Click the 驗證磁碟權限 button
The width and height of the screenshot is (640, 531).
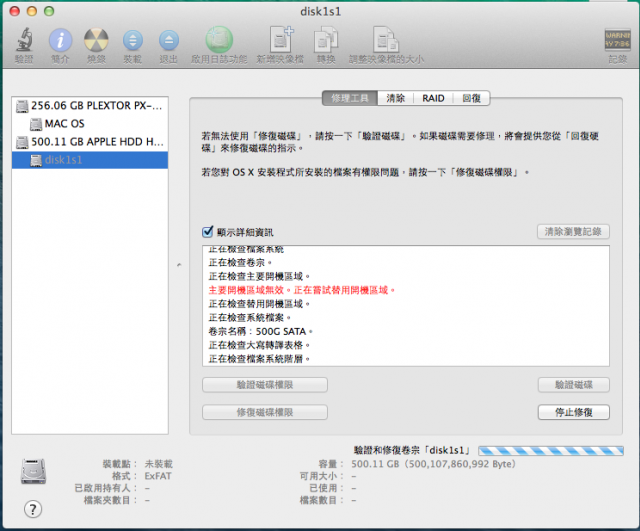pos(265,385)
